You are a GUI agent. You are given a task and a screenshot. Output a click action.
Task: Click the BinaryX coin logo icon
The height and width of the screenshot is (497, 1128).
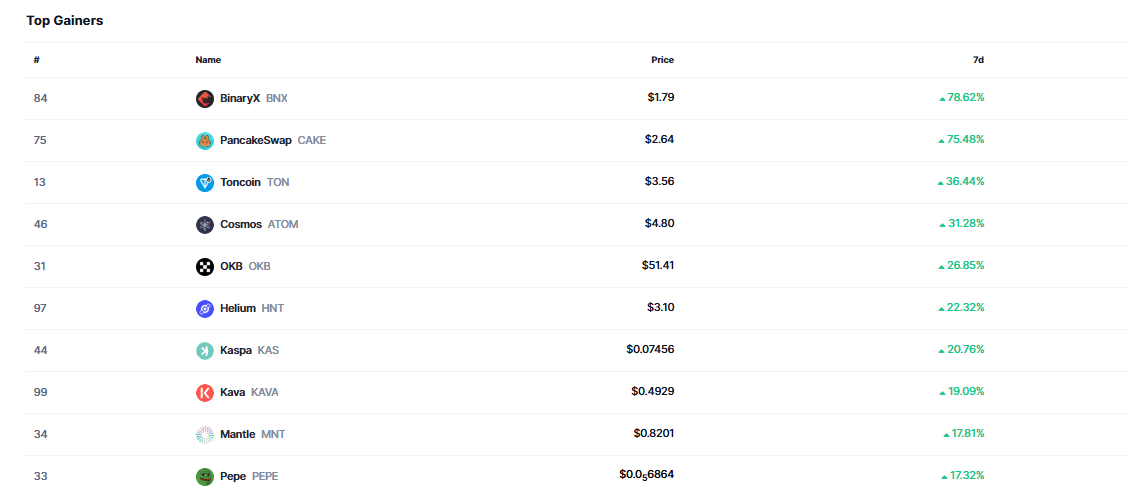coord(205,98)
